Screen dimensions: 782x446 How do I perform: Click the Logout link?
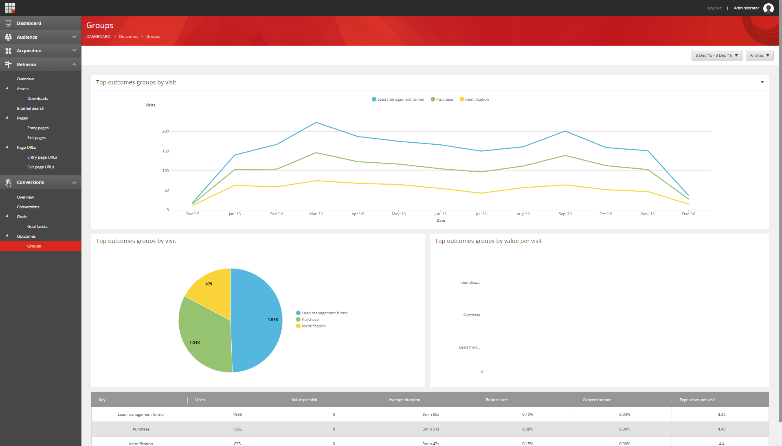[715, 8]
